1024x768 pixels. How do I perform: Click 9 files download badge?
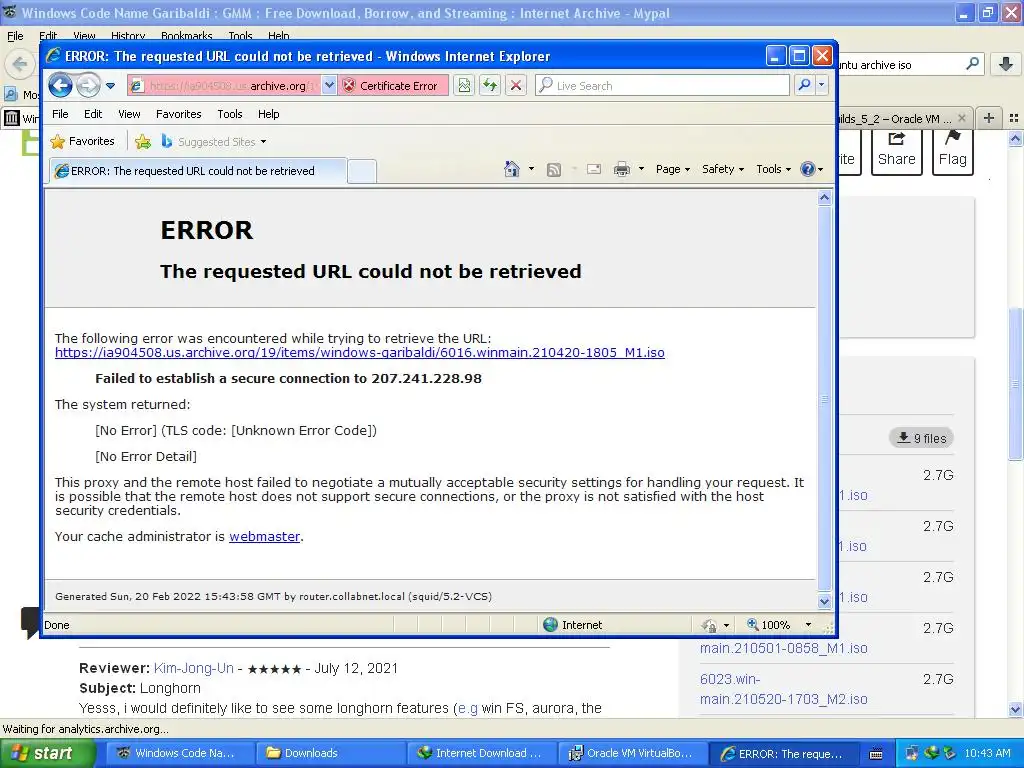coord(921,438)
